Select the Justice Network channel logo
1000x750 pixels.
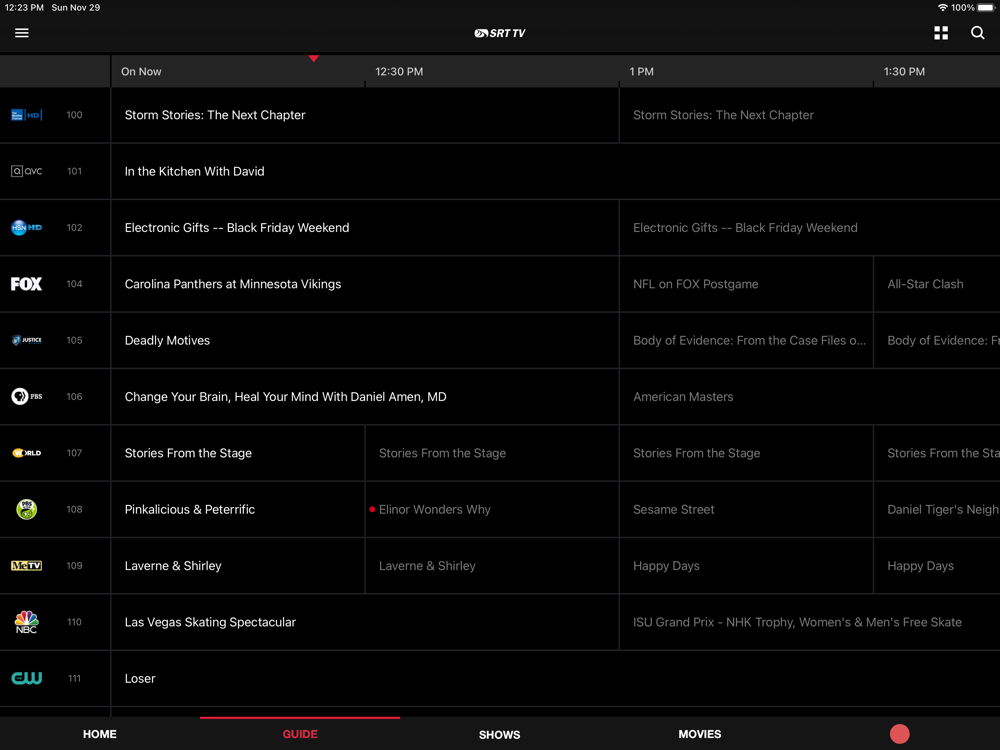click(27, 340)
